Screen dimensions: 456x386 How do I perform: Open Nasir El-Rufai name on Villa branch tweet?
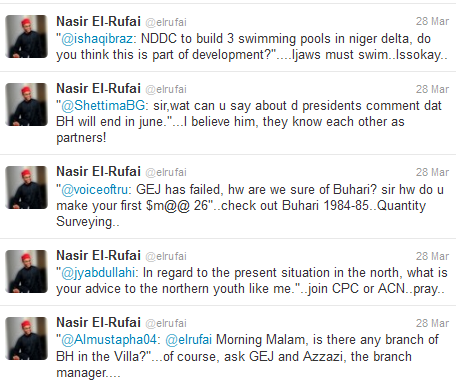point(98,323)
